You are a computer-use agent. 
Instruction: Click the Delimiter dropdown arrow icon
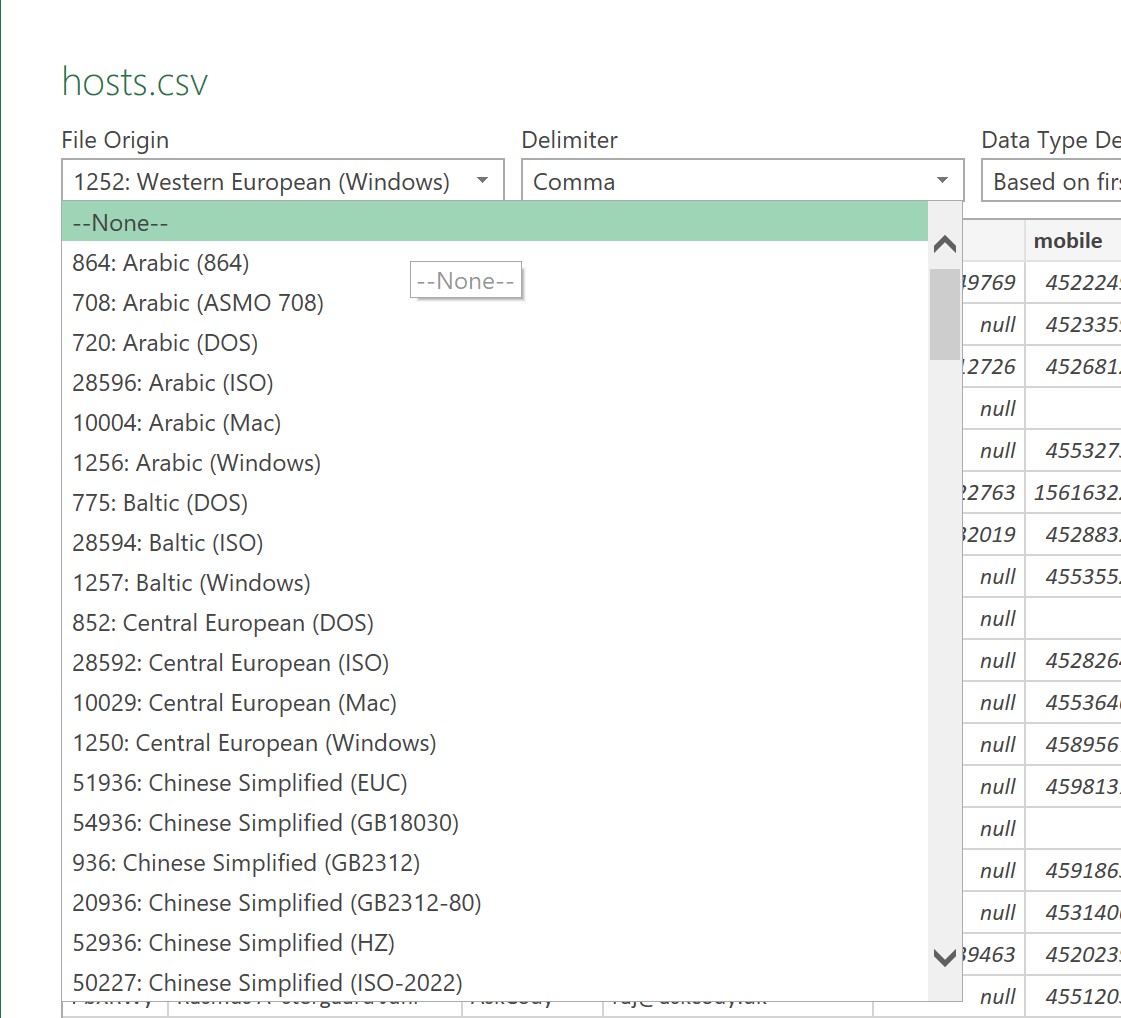pos(941,181)
